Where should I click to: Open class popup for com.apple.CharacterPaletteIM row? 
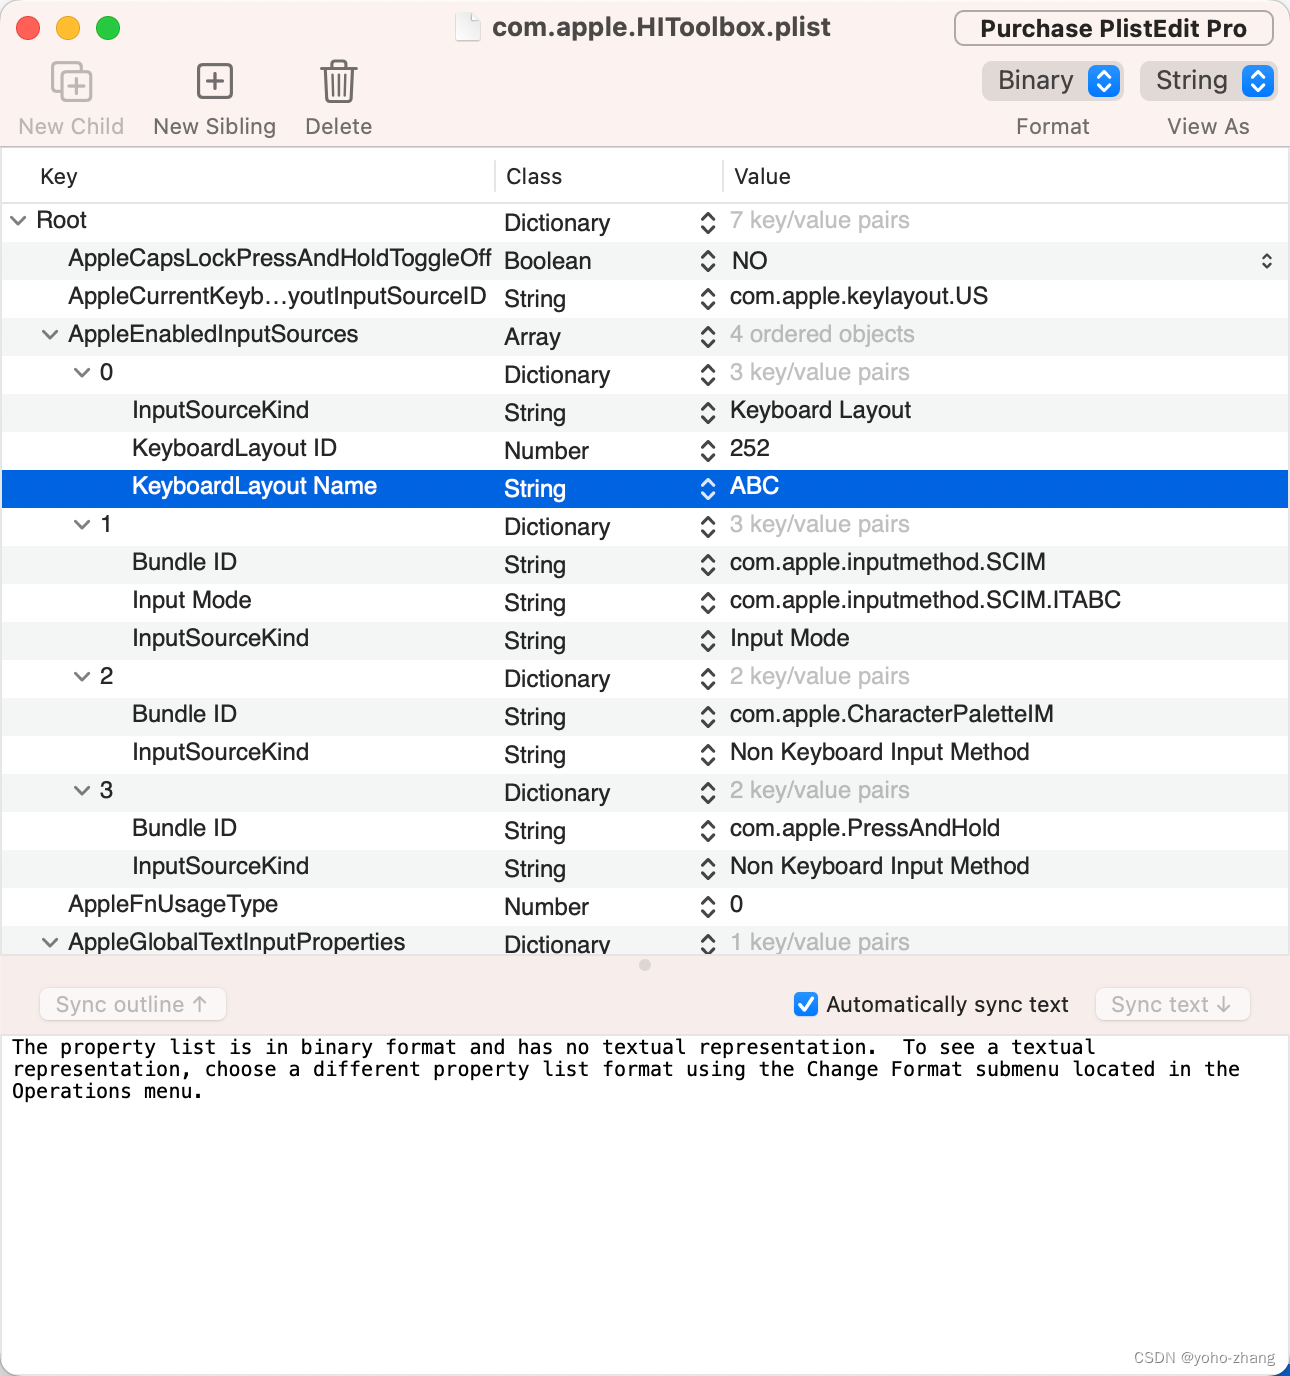pyautogui.click(x=708, y=716)
